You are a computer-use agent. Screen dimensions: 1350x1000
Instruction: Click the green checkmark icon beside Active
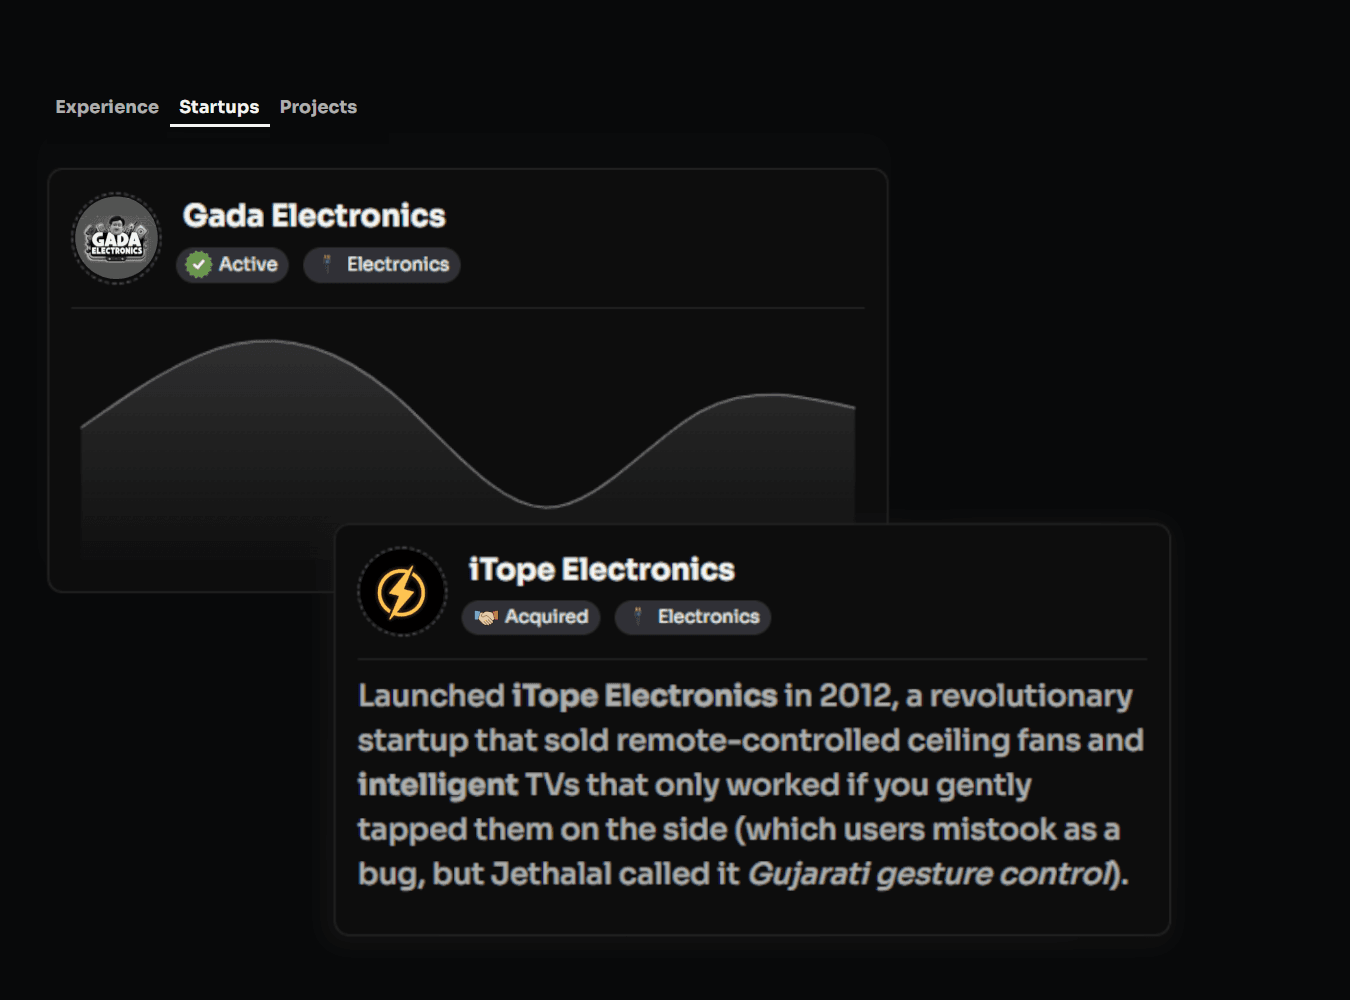click(x=199, y=265)
